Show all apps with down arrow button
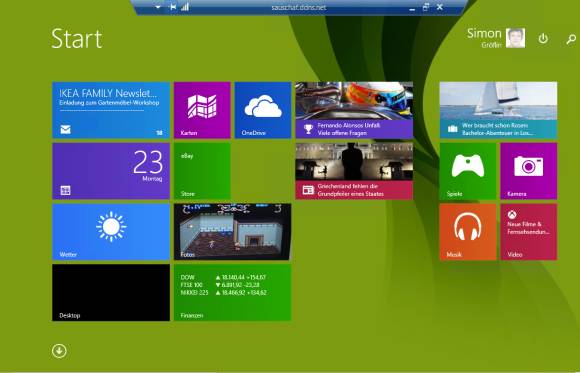The image size is (580, 373). 59,351
